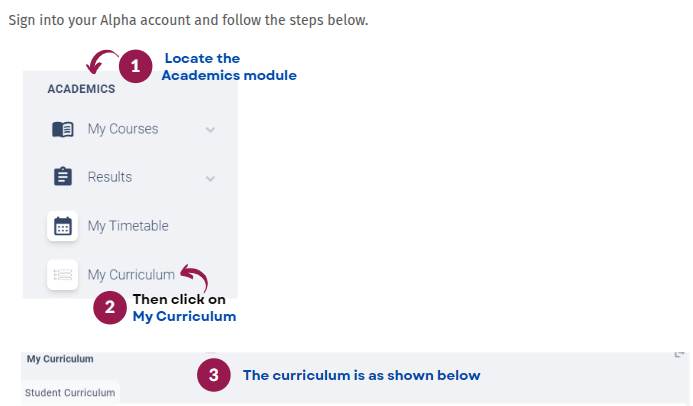Click the My Timetable calendar icon

click(x=63, y=226)
